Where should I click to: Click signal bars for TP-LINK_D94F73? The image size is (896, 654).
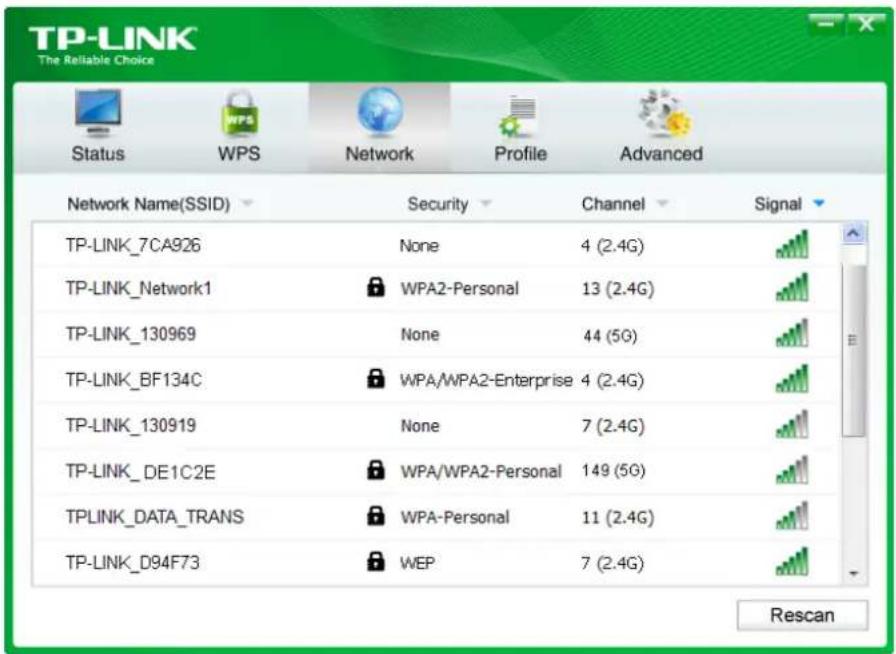(x=792, y=561)
